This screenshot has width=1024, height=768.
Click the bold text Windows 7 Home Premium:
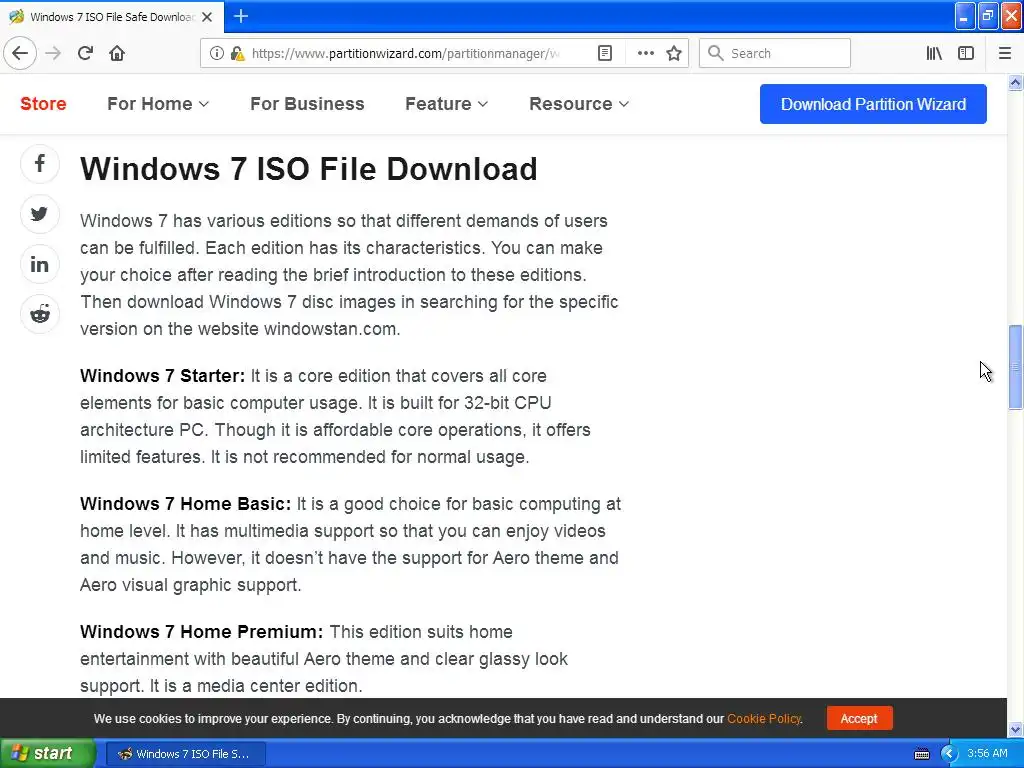point(201,632)
